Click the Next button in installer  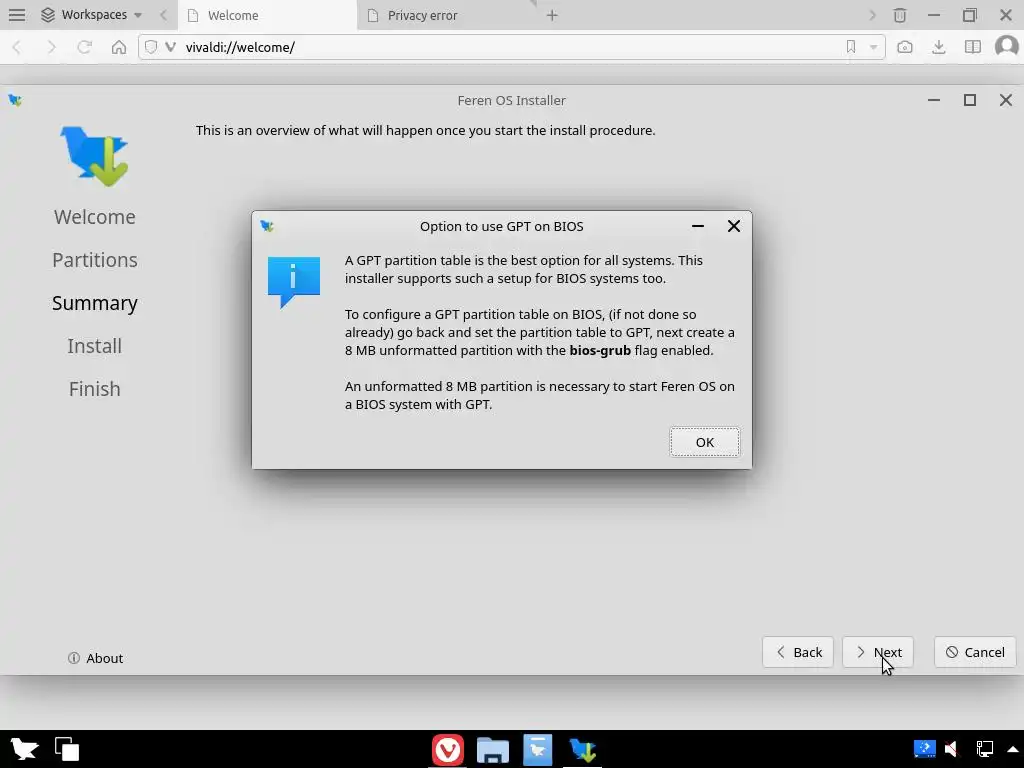pyautogui.click(x=878, y=652)
